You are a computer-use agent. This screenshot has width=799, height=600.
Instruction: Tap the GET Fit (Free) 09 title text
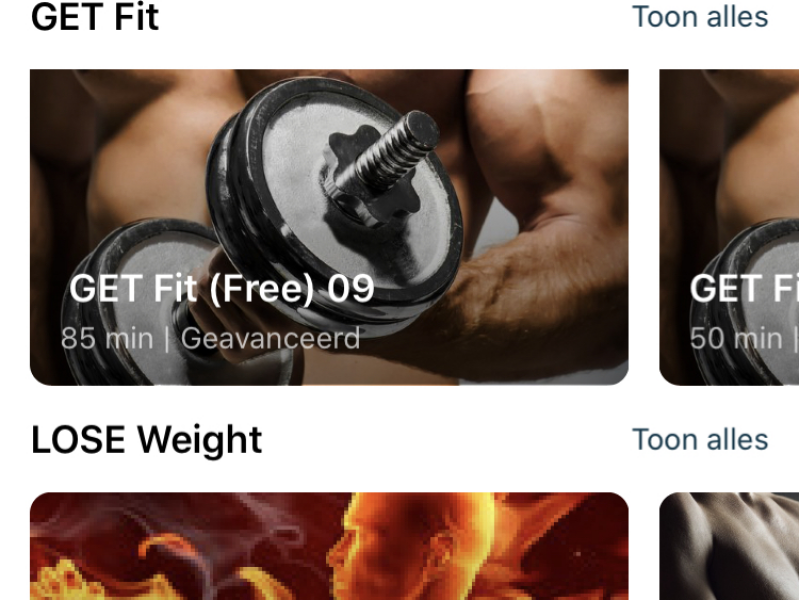coord(222,289)
